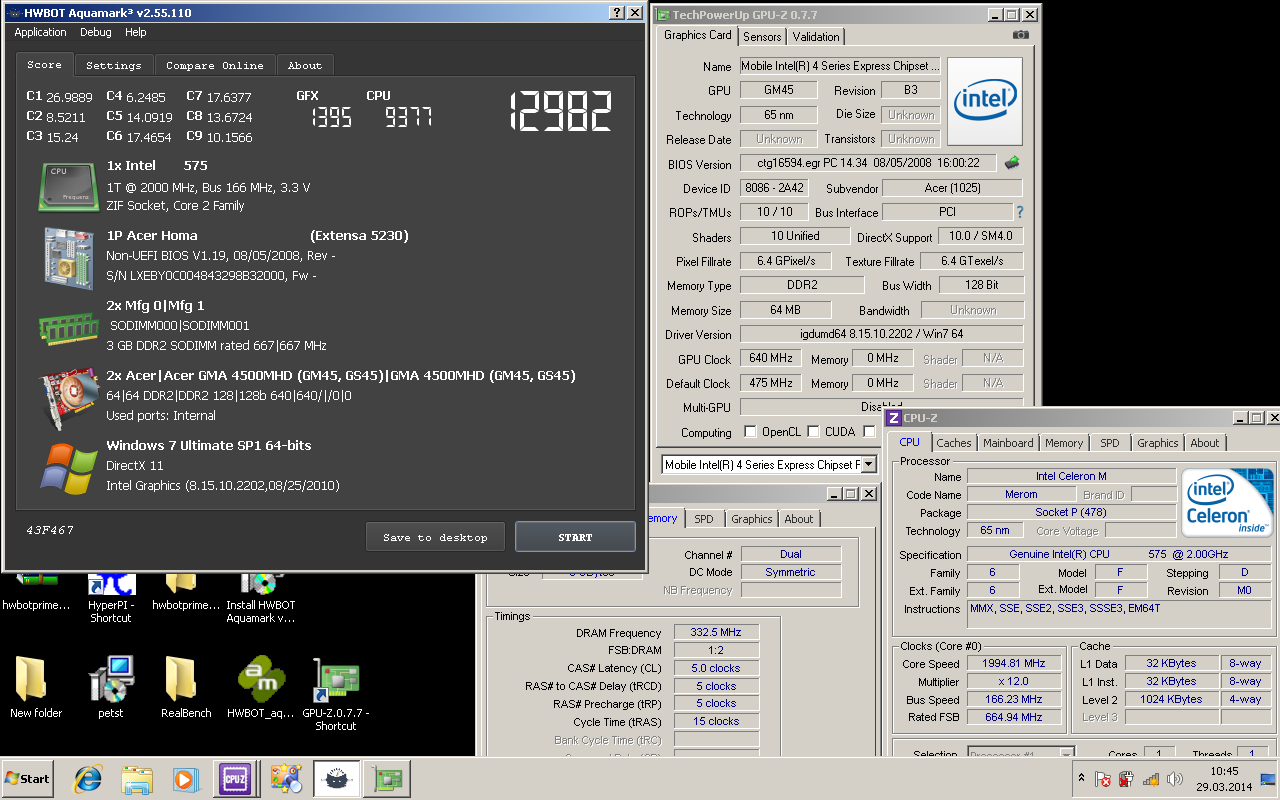Click the 12982 total score display
The width and height of the screenshot is (1280, 800).
[x=561, y=111]
